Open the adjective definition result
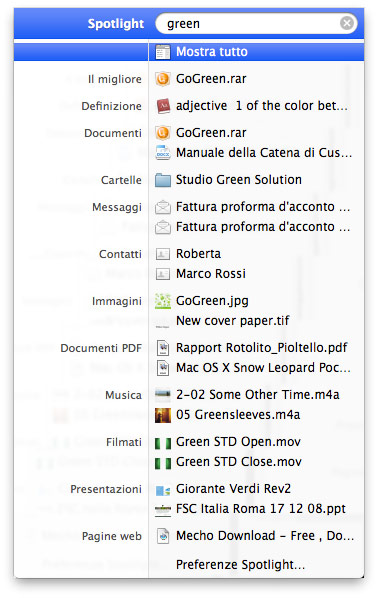The height and width of the screenshot is (598, 378). 262,106
